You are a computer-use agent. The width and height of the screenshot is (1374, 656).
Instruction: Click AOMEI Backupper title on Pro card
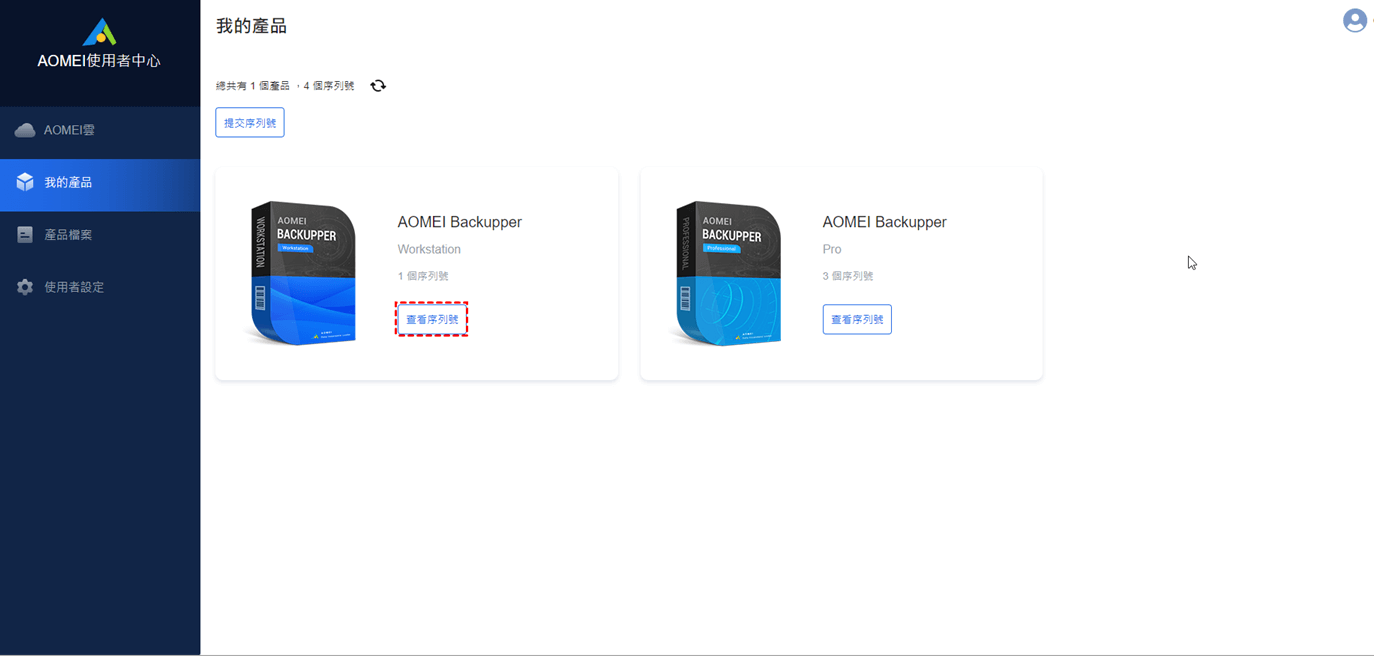(x=884, y=222)
